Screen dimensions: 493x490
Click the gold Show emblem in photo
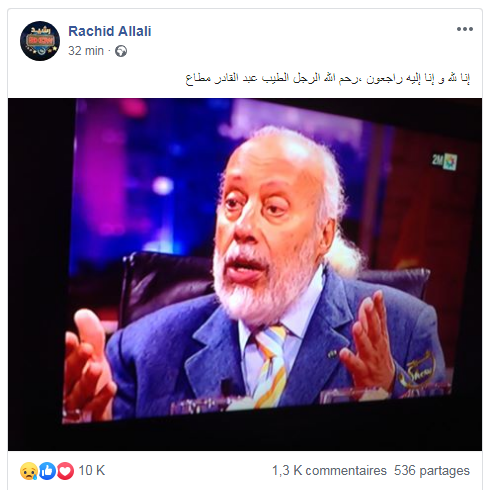click(420, 371)
